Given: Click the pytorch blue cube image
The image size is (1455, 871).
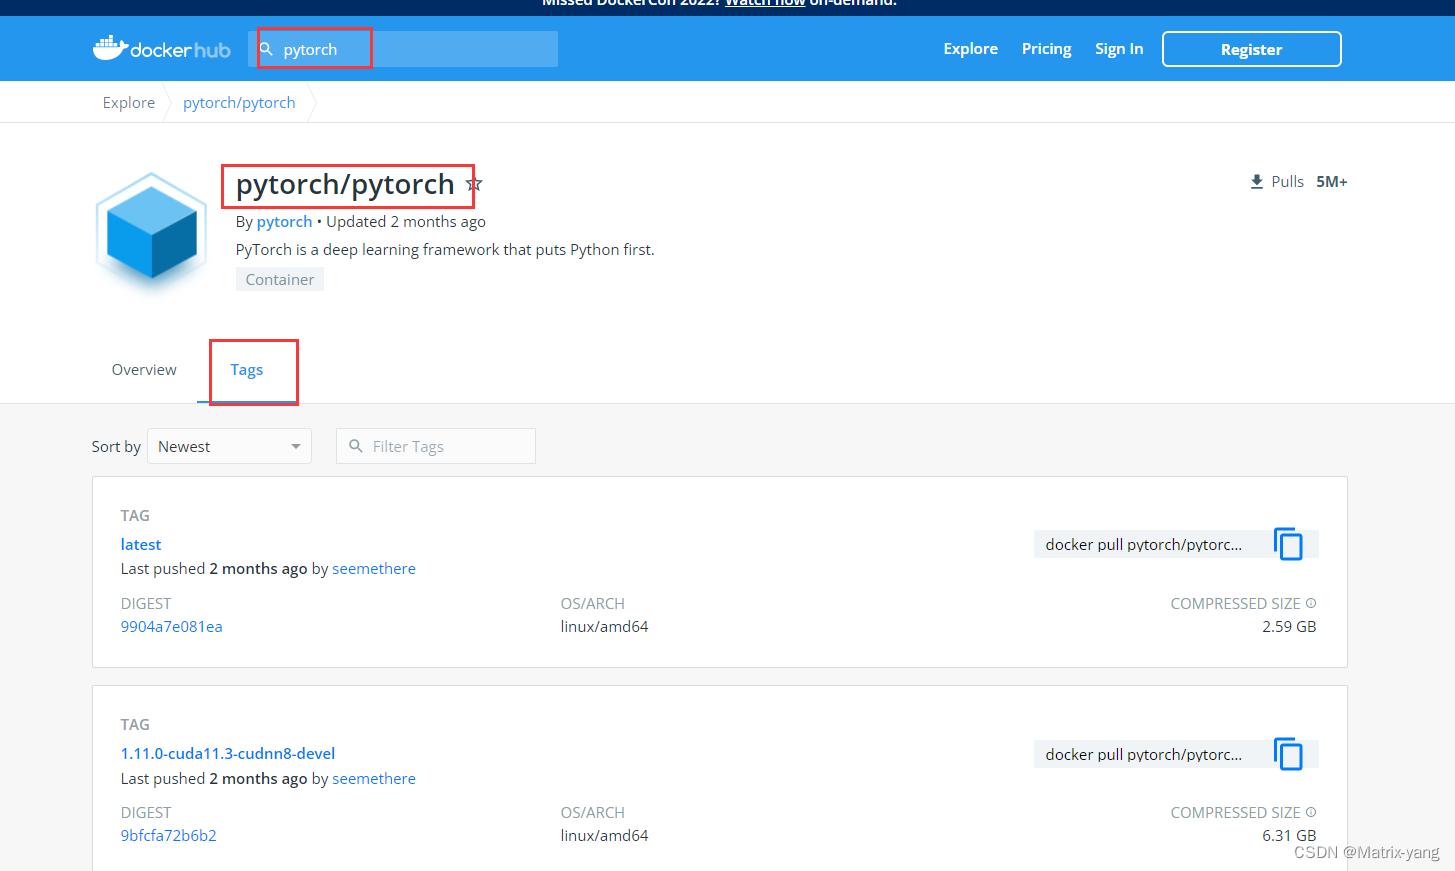Looking at the screenshot, I should (152, 231).
